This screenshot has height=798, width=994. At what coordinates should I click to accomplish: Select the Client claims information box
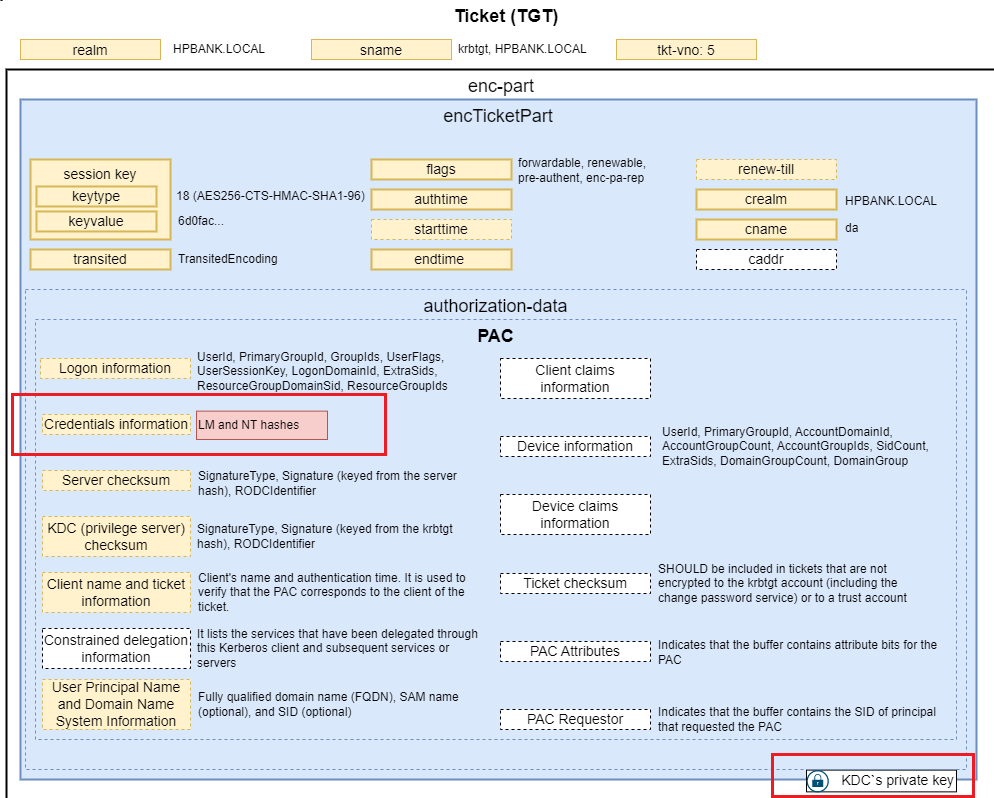pos(575,378)
